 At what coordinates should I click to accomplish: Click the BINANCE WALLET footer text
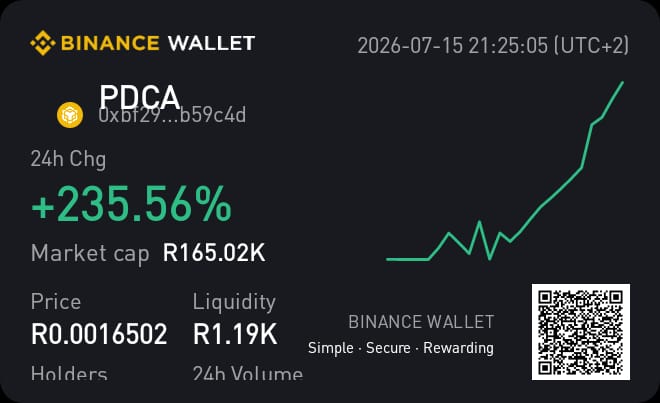421,322
